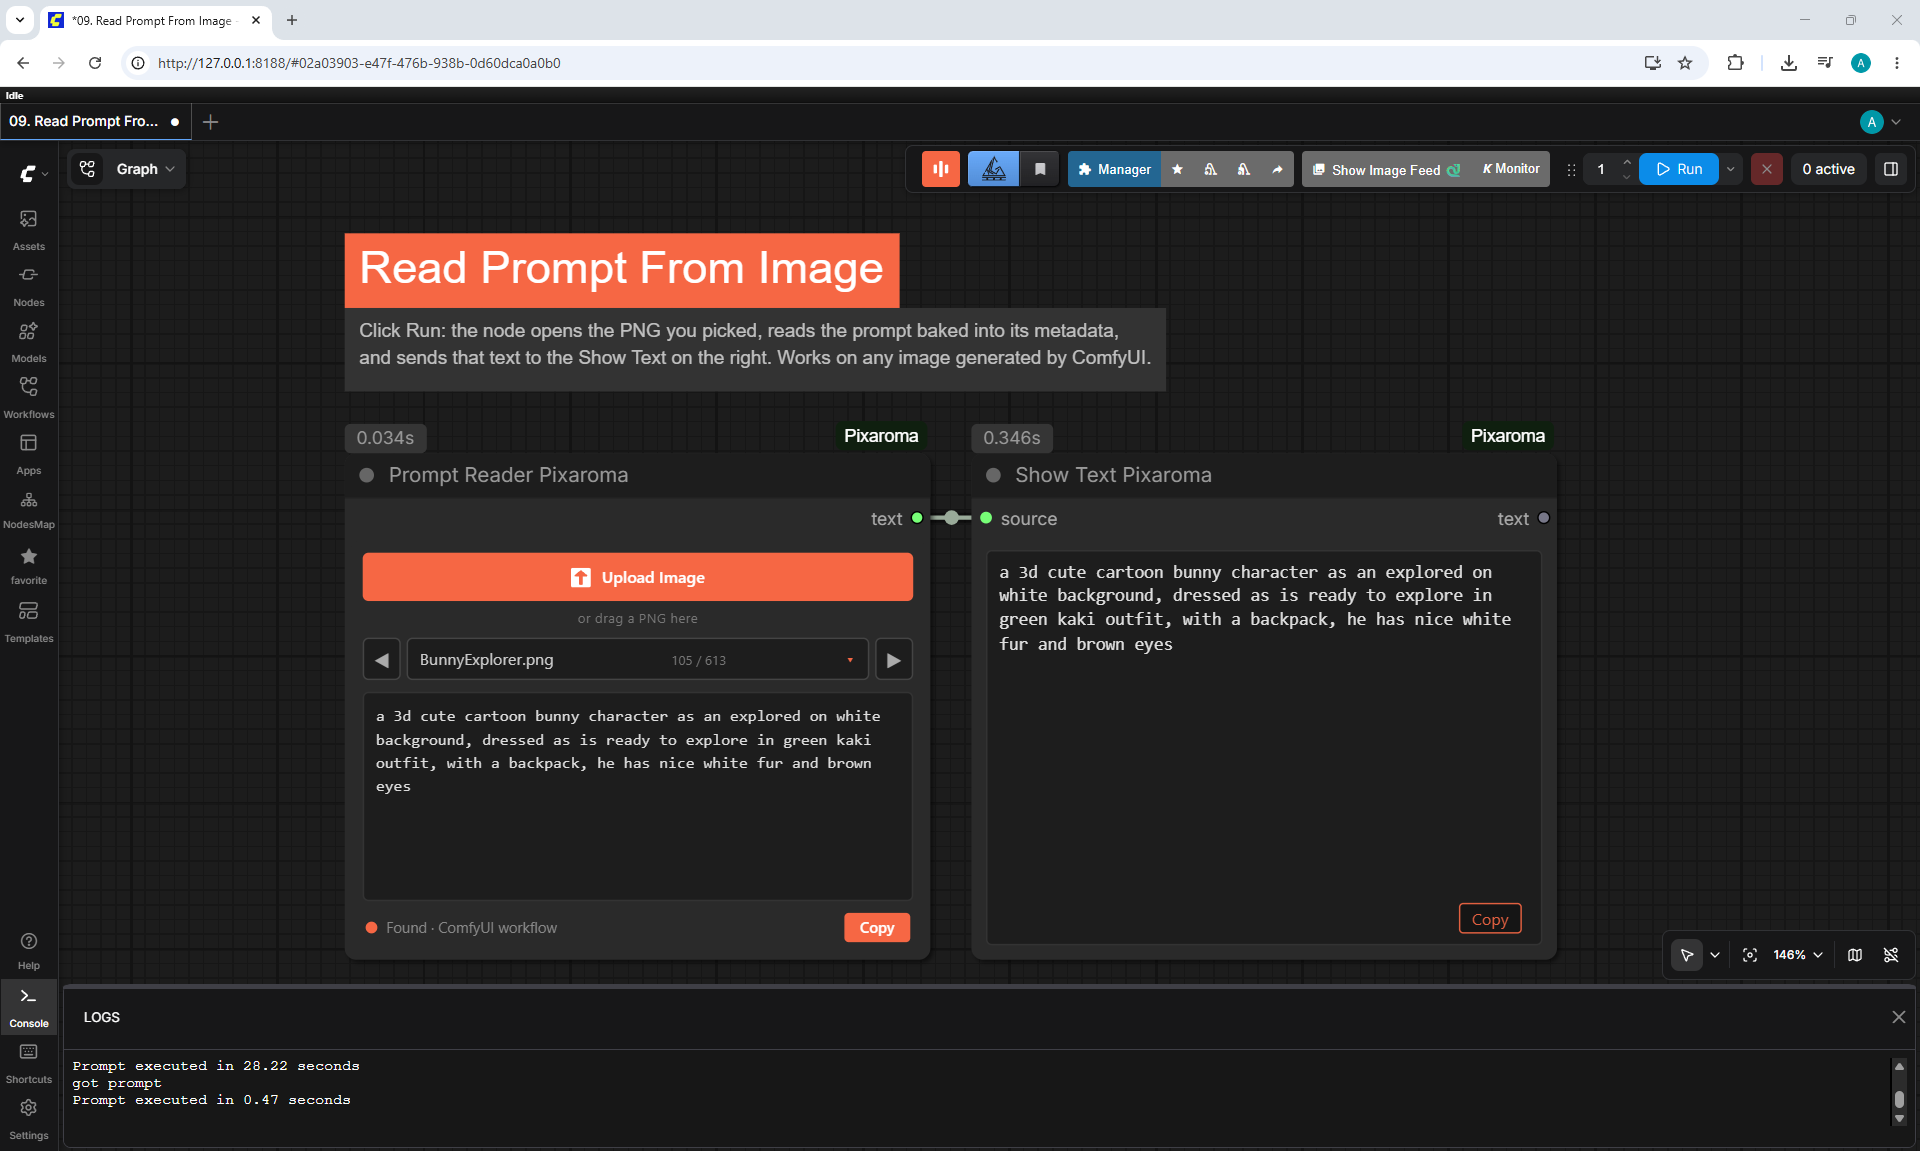This screenshot has height=1151, width=1920.
Task: Click the Show Text source input slot
Action: pos(986,518)
